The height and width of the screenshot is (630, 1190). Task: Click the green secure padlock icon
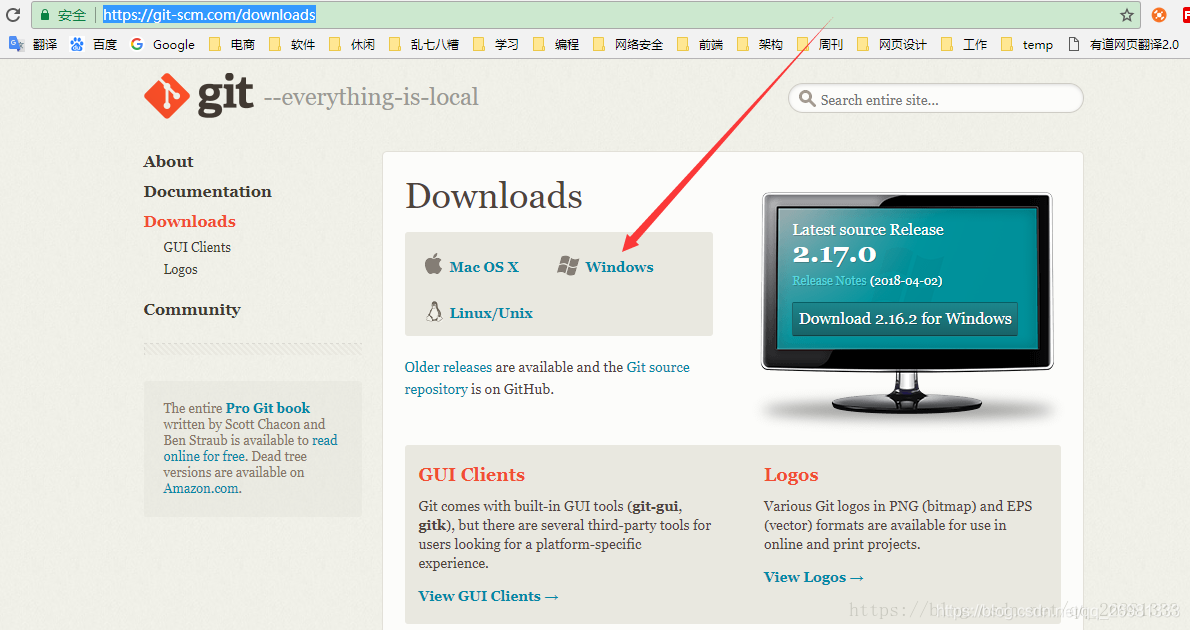(45, 14)
